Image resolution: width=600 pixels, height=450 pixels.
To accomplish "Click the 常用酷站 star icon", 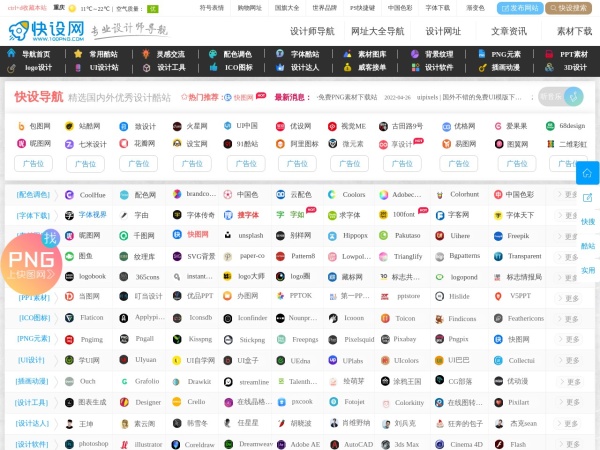I will tap(78, 54).
